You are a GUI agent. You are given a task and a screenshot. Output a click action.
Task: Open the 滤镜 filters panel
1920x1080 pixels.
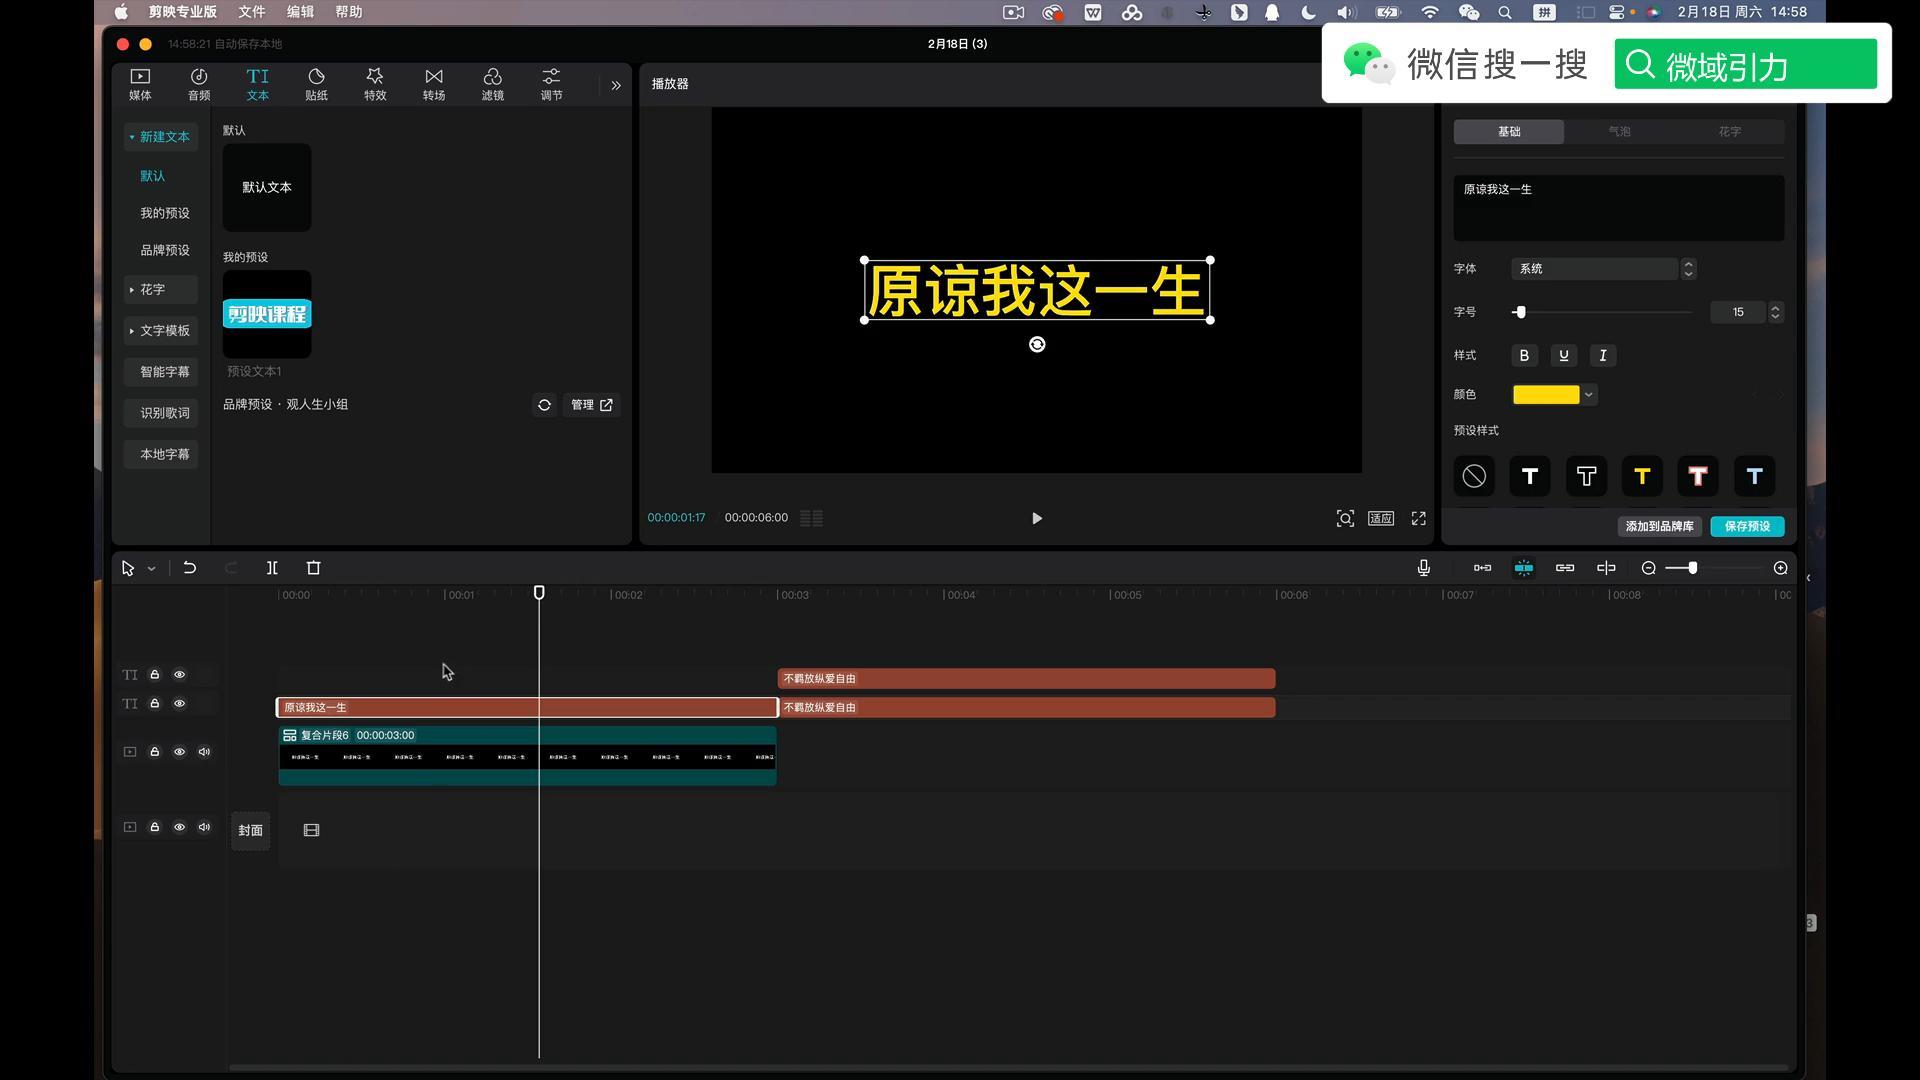(x=492, y=84)
